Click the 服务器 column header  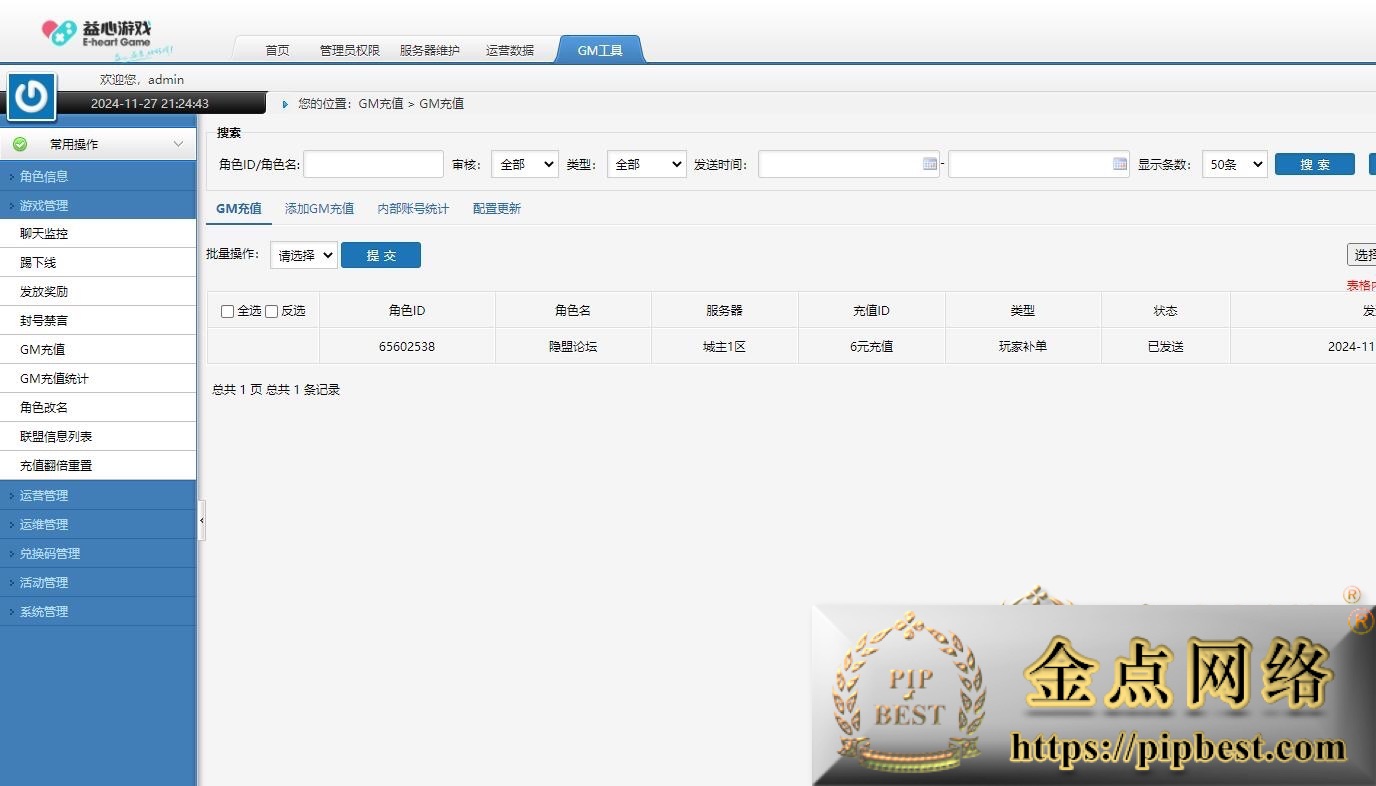tap(725, 310)
